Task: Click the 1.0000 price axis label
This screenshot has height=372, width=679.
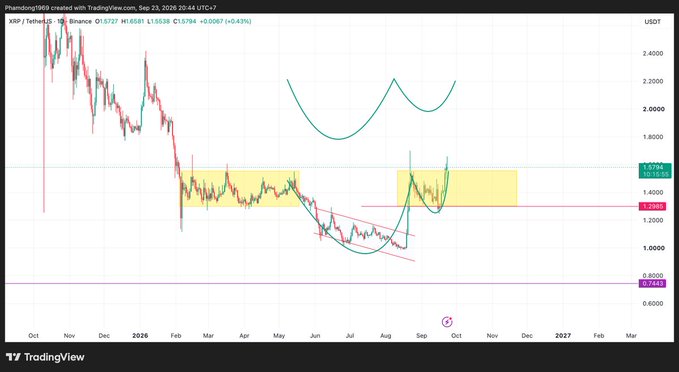Action: click(x=653, y=248)
